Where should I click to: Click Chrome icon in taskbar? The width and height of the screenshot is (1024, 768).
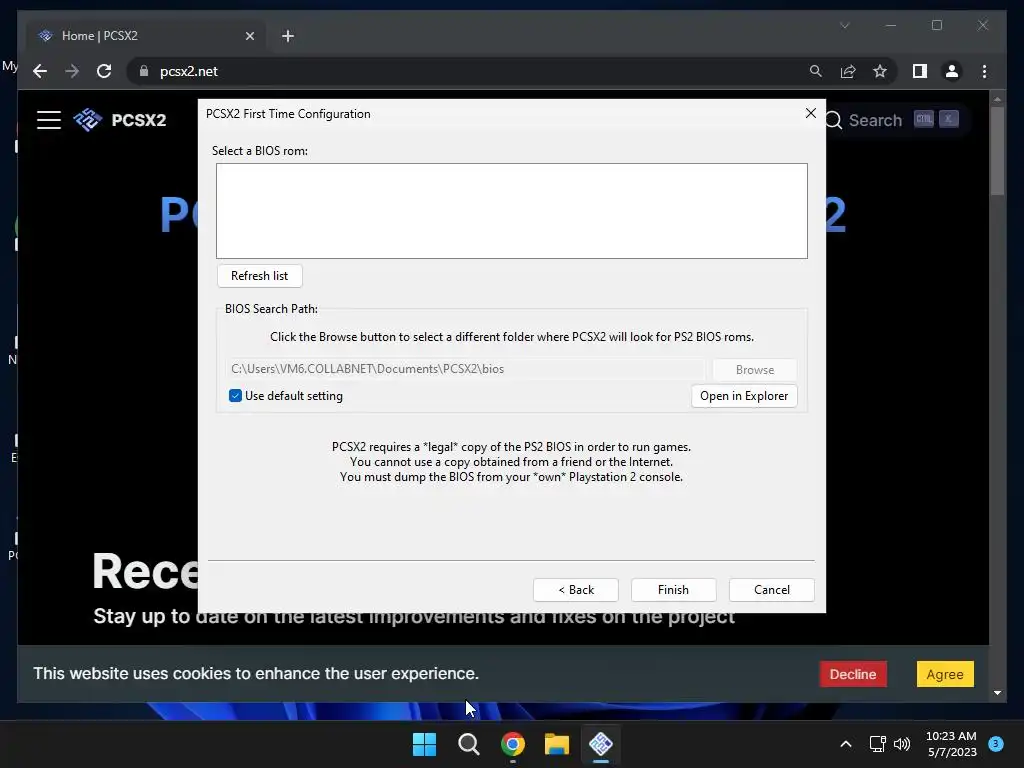pos(513,744)
